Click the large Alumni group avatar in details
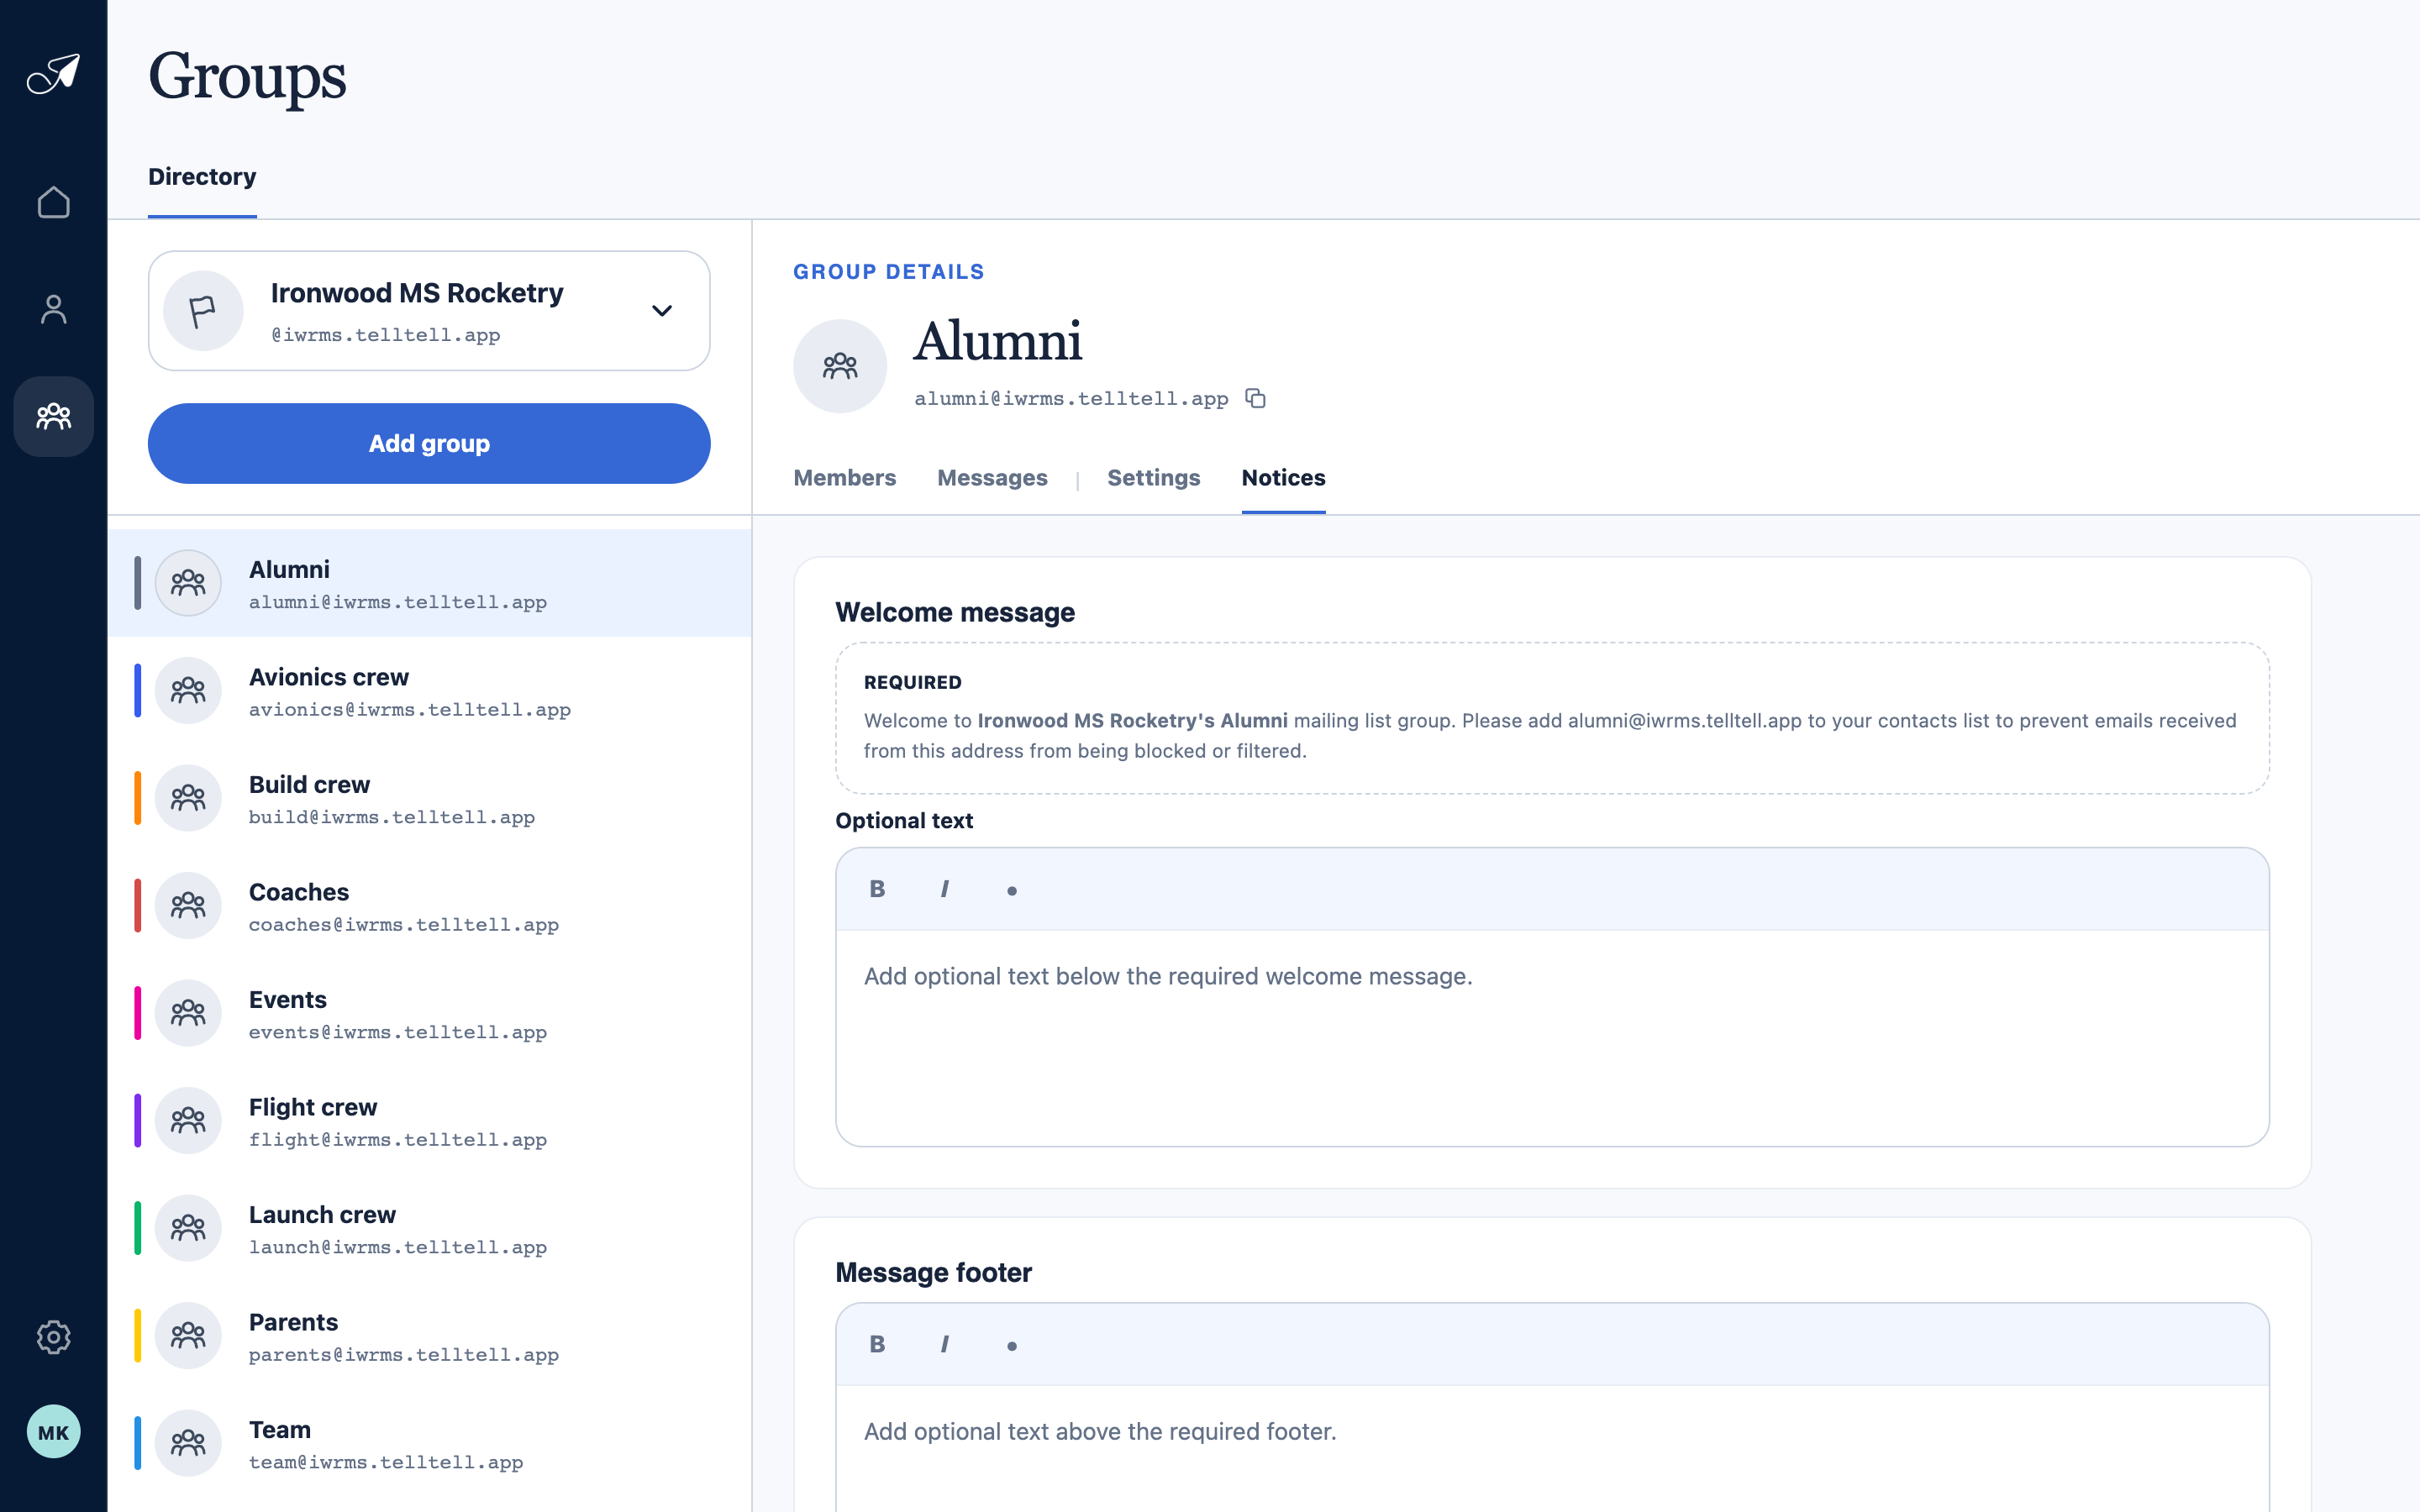Screen dimensions: 2420x1512 (x=840, y=366)
